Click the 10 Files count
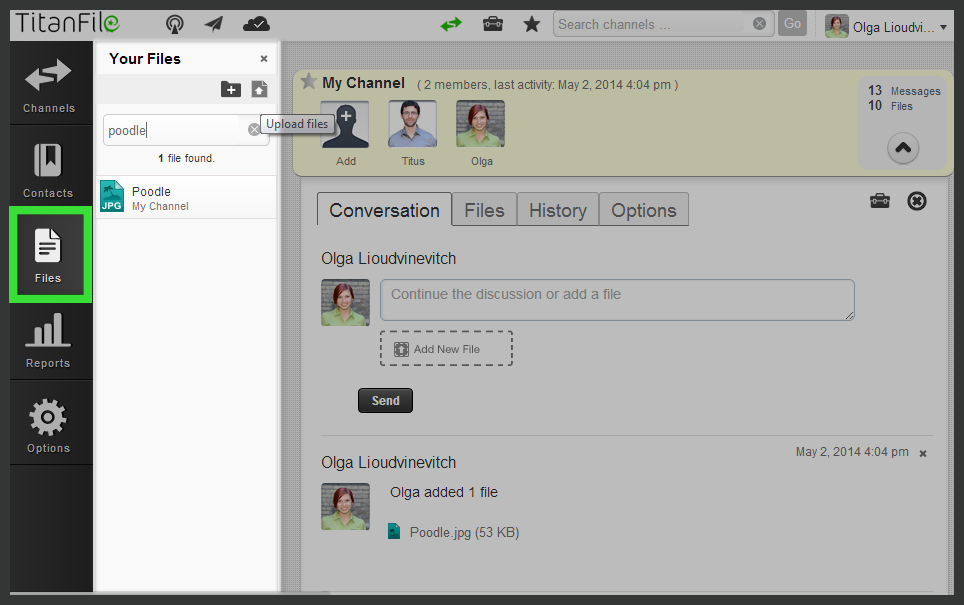This screenshot has width=964, height=605. [890, 106]
